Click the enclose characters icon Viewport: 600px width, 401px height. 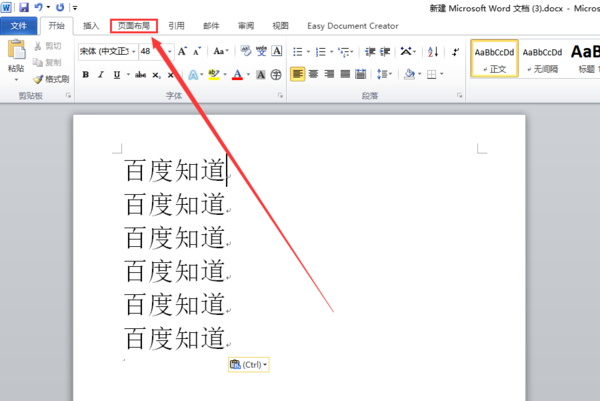(x=276, y=75)
